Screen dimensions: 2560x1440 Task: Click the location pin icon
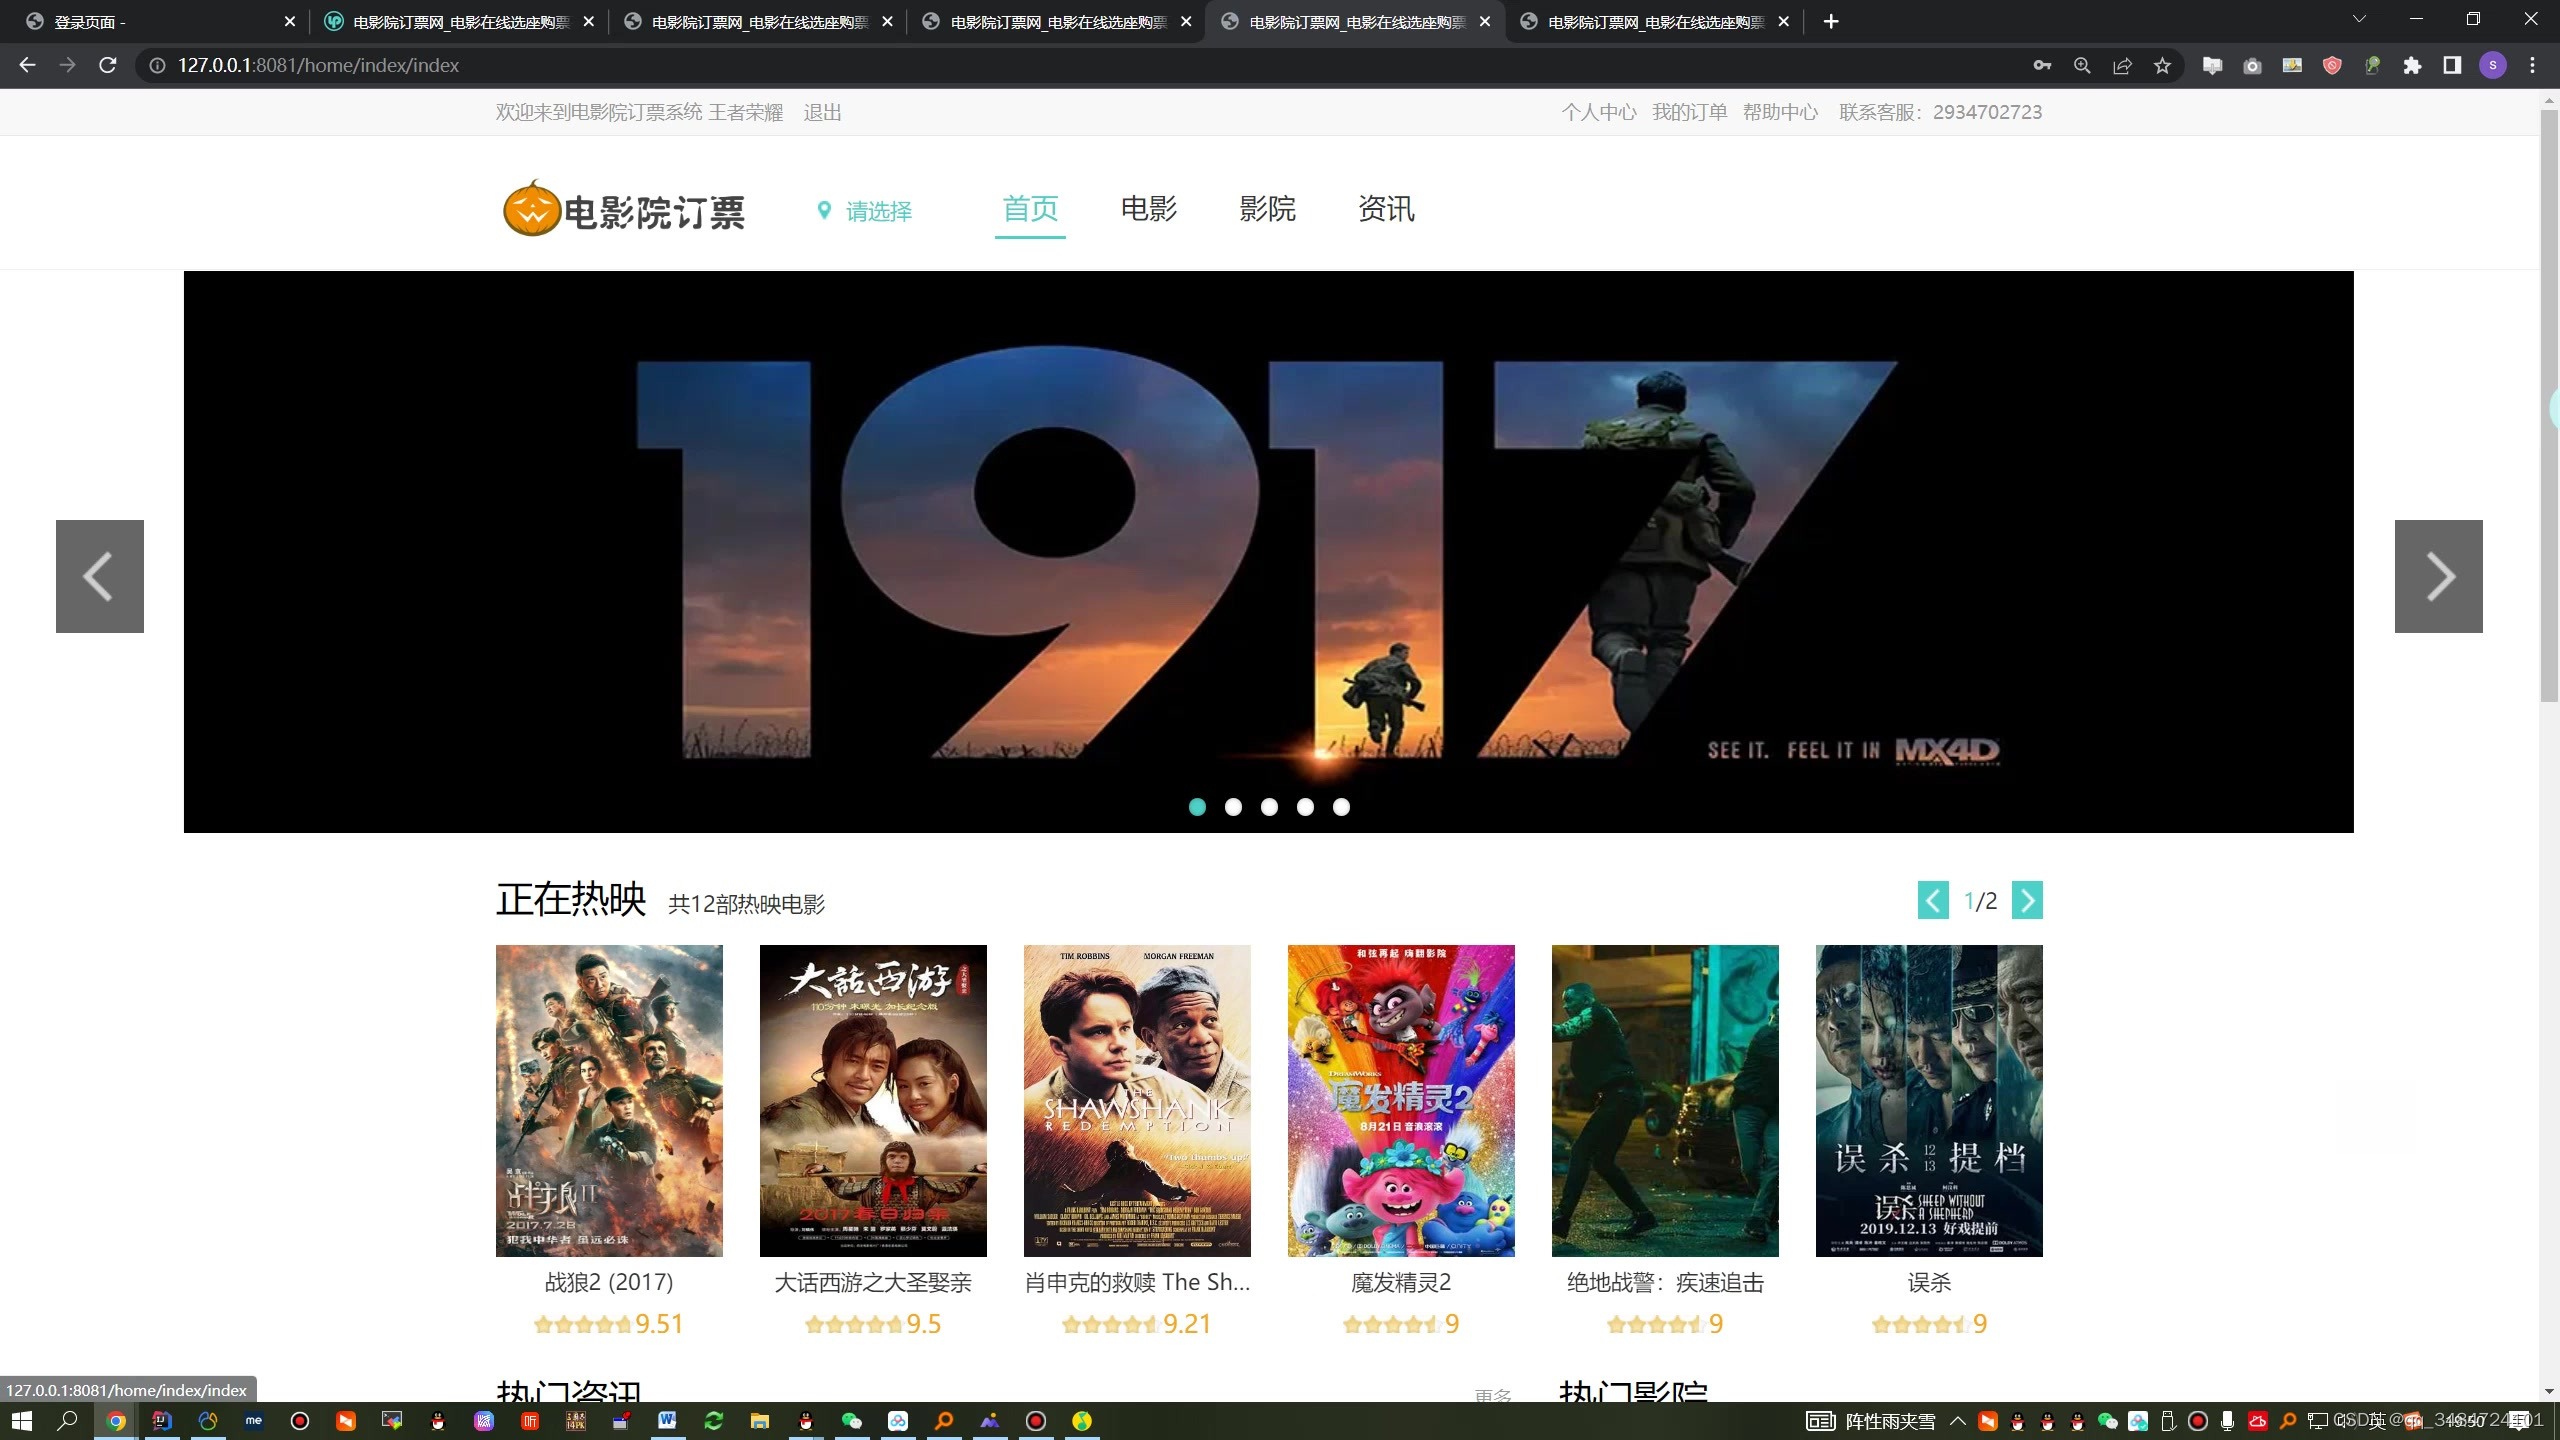tap(824, 210)
